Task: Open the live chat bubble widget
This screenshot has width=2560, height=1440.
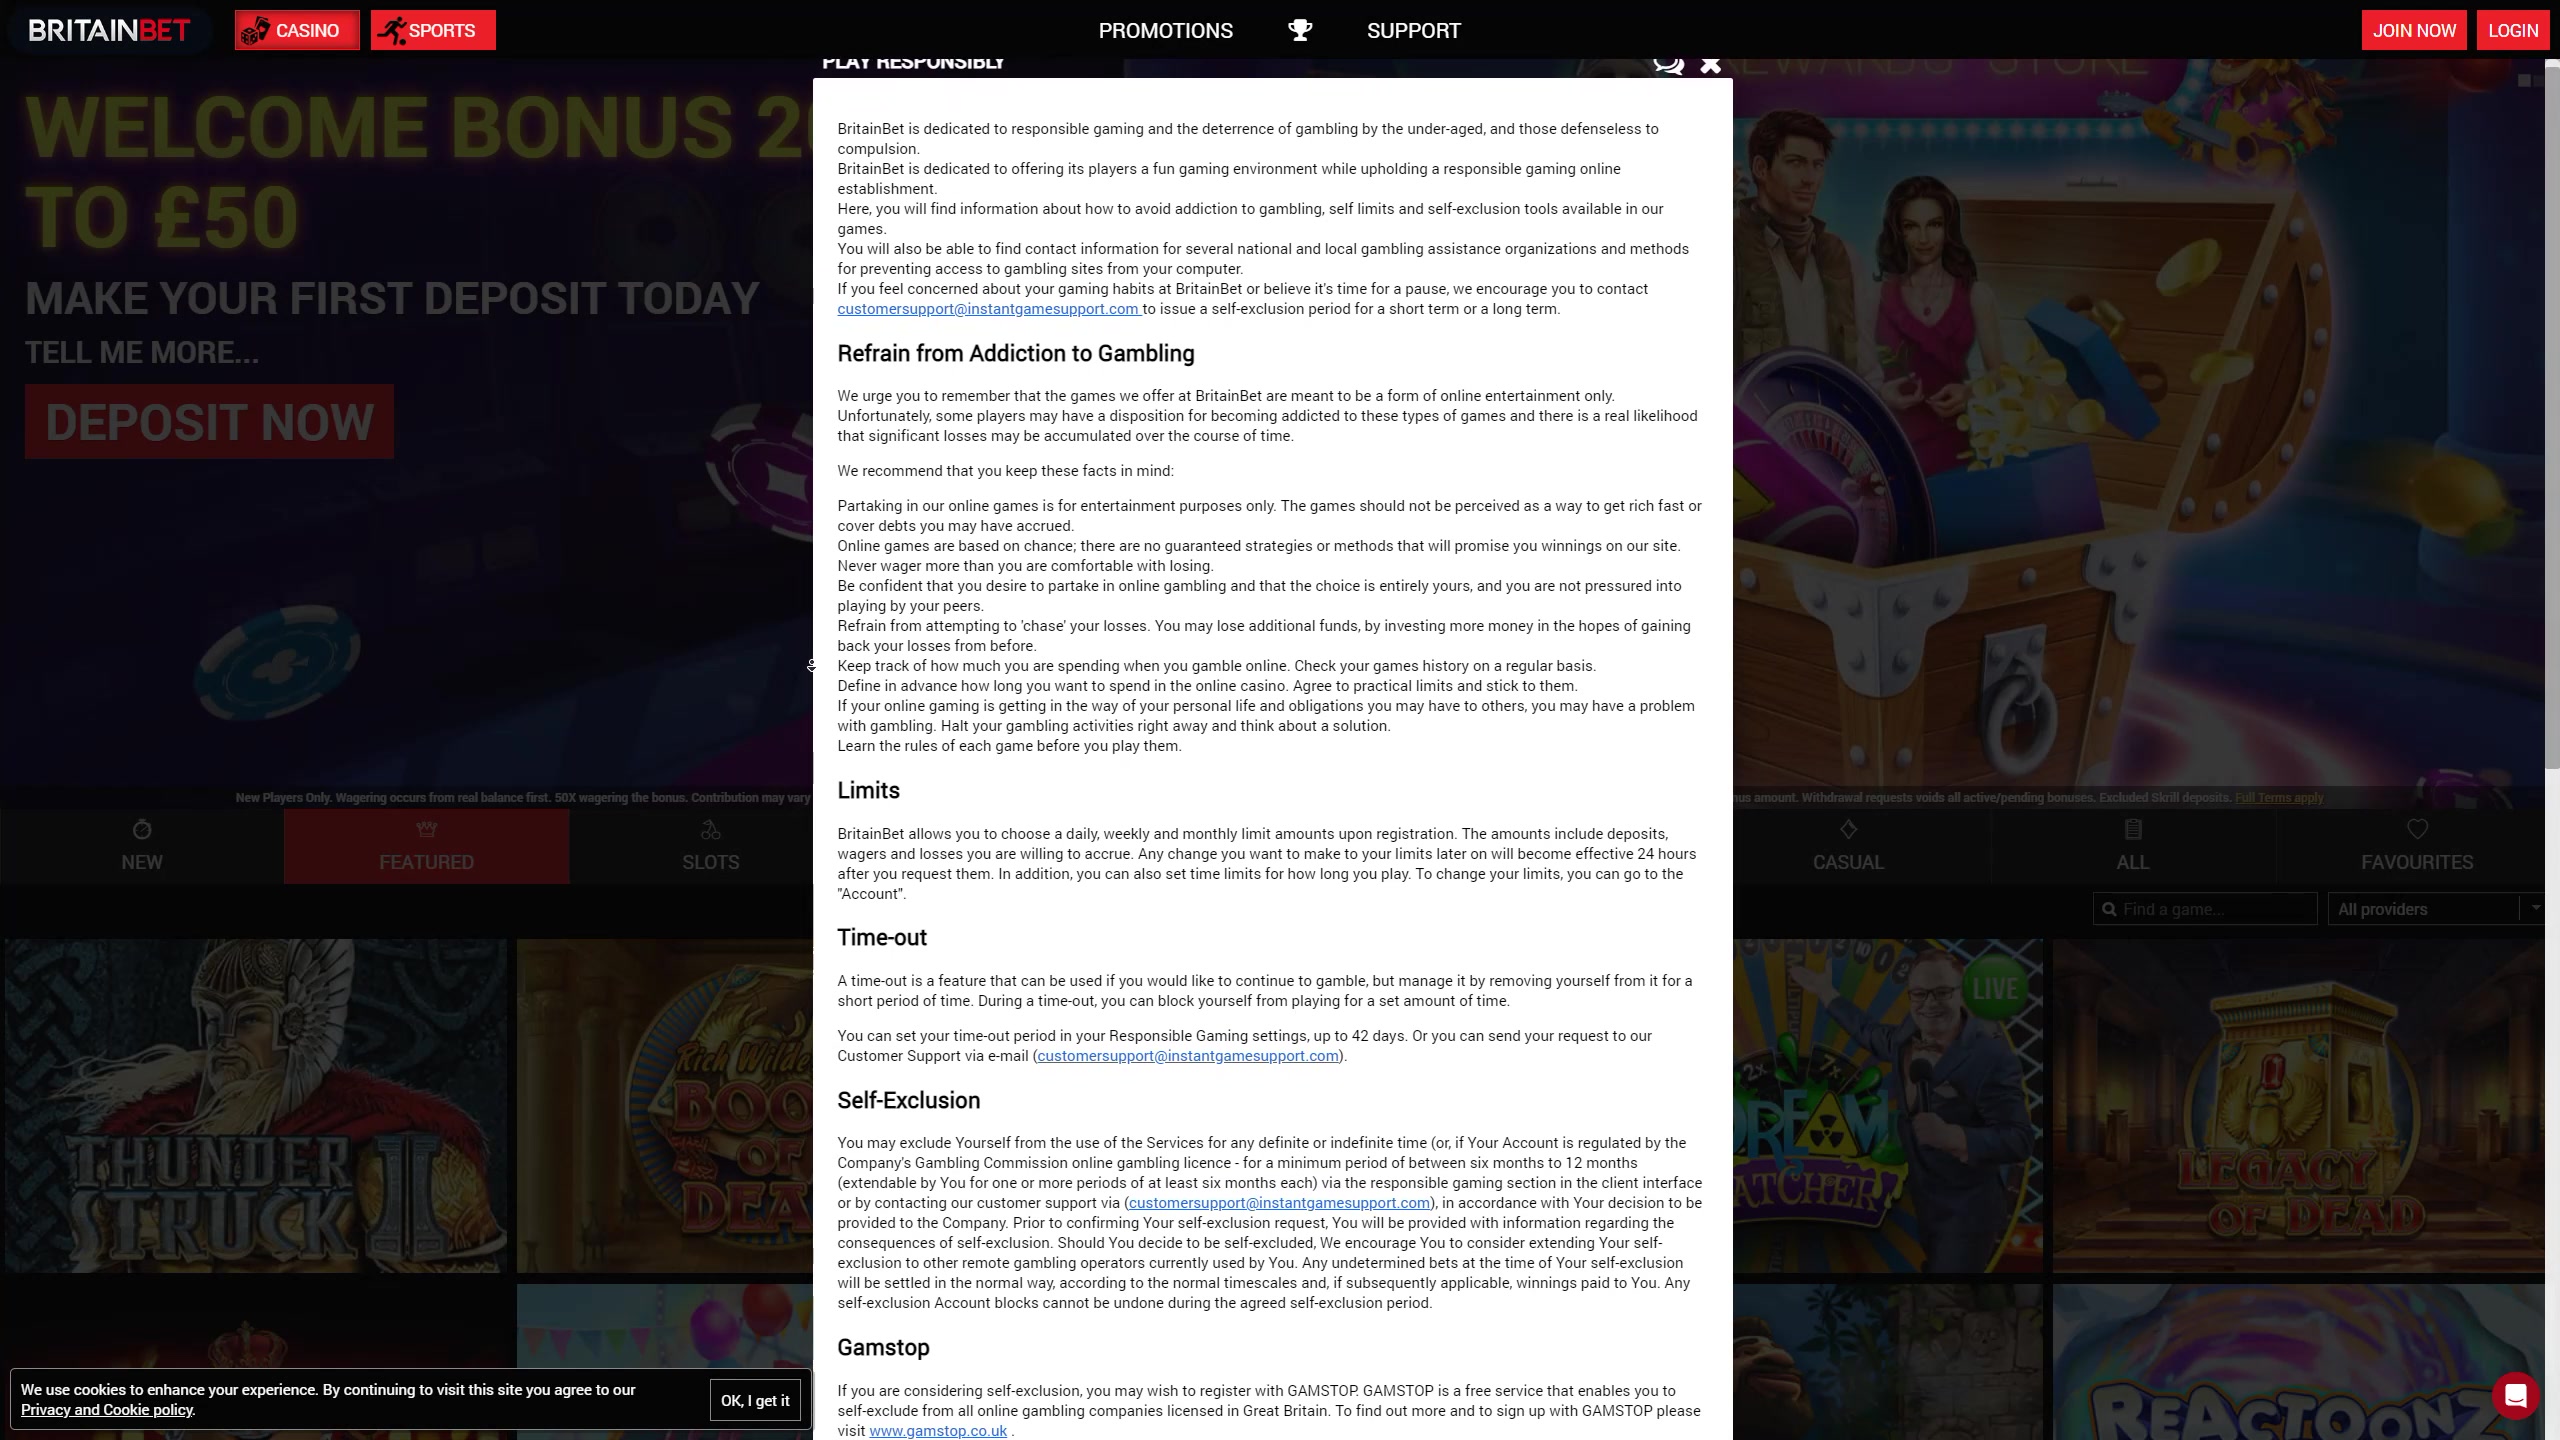Action: click(x=2515, y=1395)
